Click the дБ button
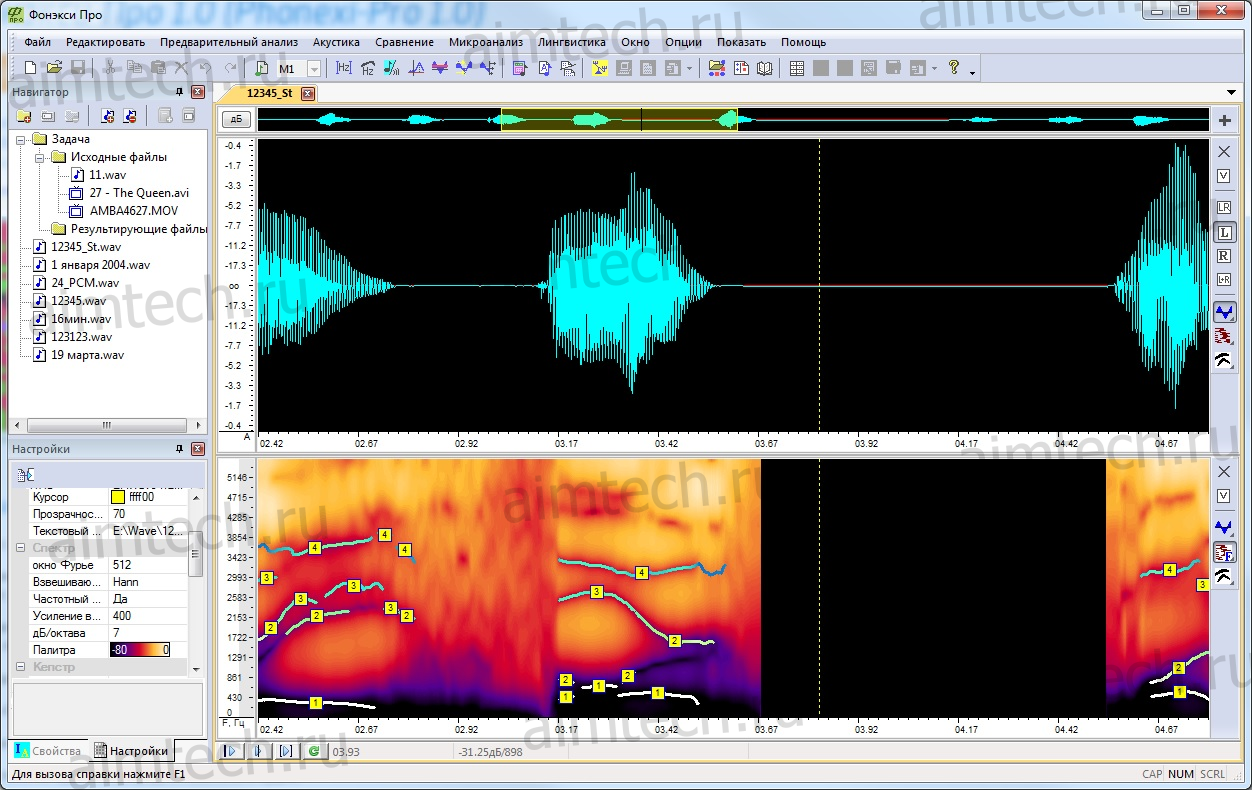The image size is (1252, 790). click(236, 119)
